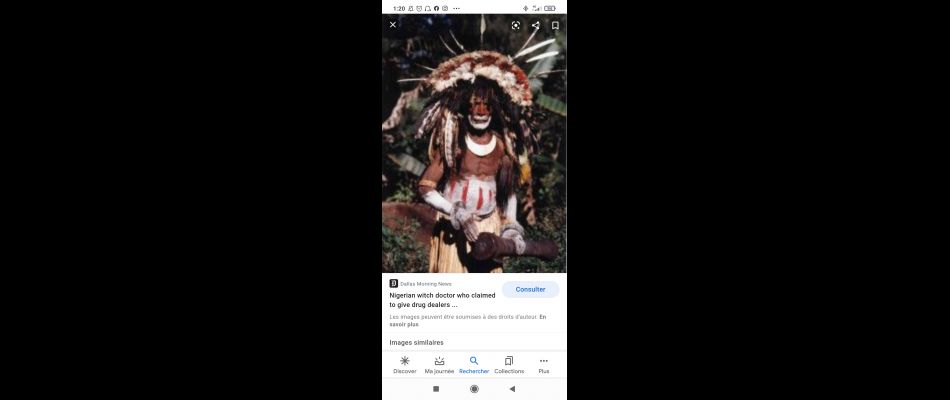Click the Consulter button
Viewport: 950px width, 400px height.
(x=530, y=289)
